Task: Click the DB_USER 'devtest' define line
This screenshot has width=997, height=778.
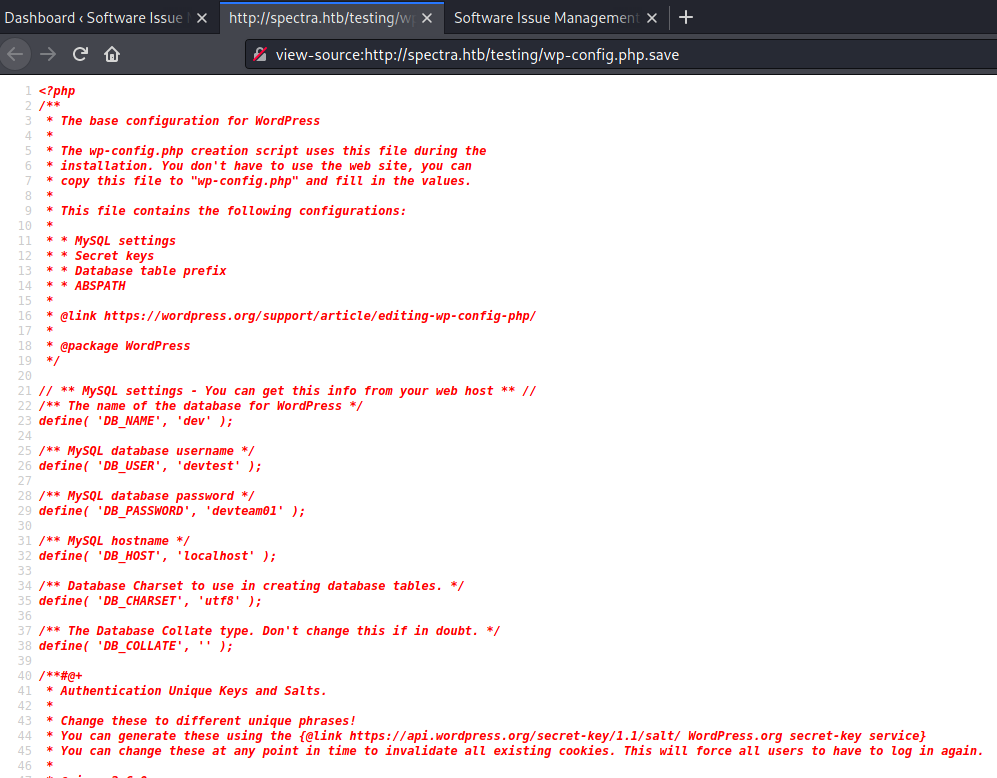Action: pos(150,466)
